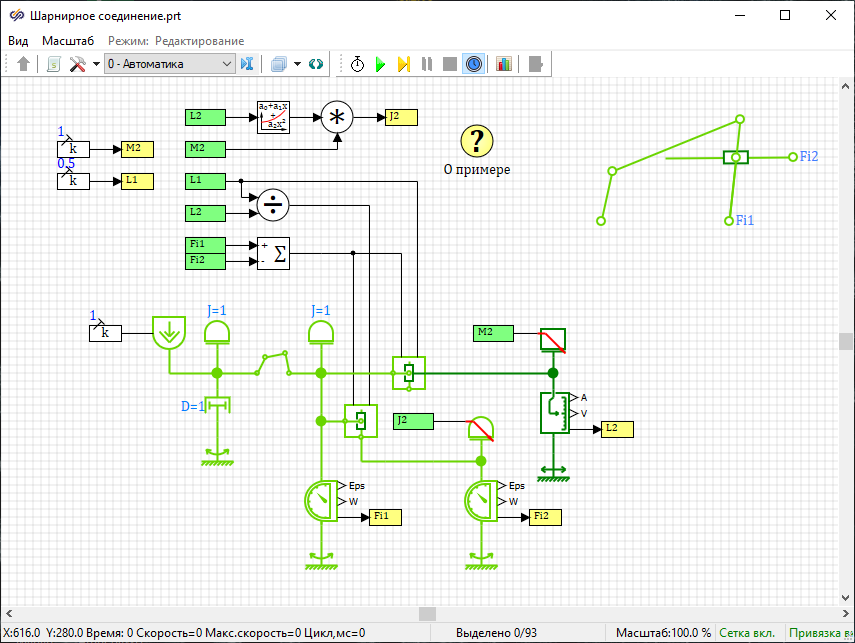Click the yellow step-forward simulation button

(403, 64)
